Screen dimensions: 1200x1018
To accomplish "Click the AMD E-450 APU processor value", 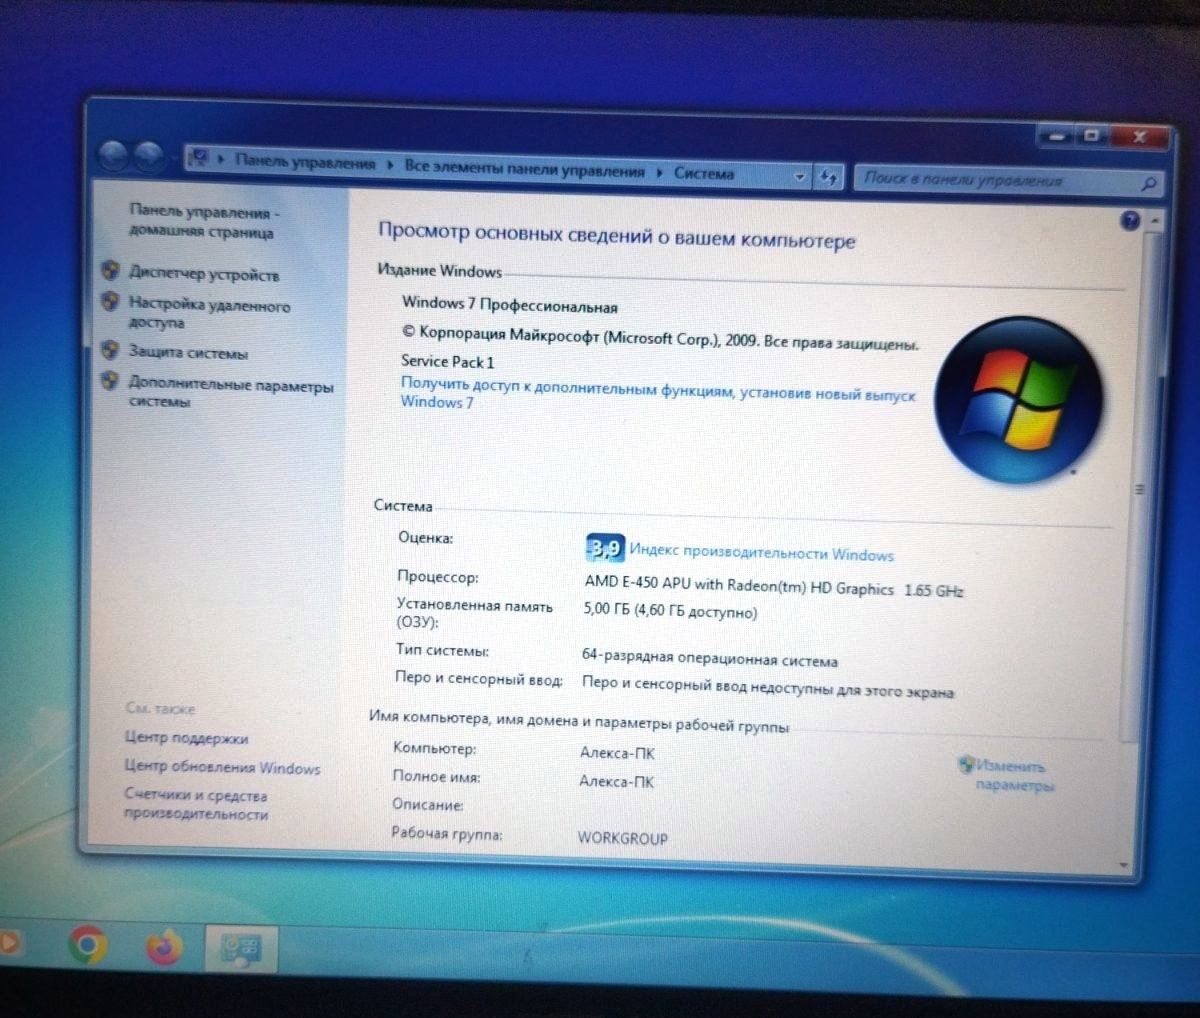I will coord(773,586).
